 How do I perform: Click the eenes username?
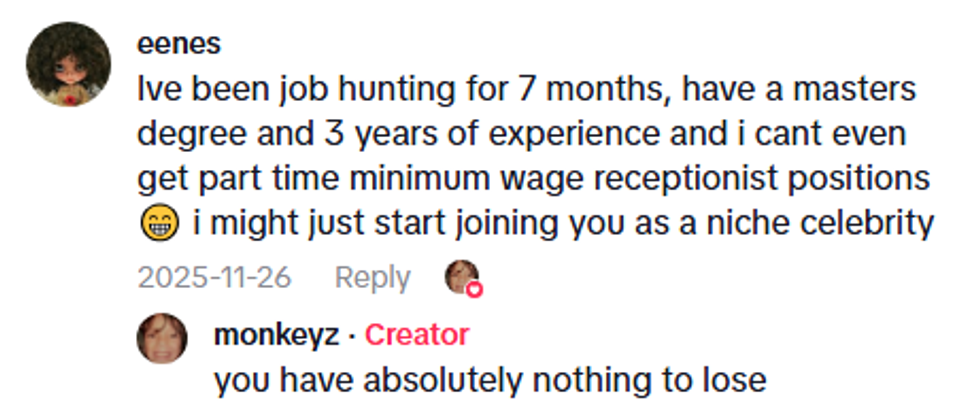pyautogui.click(x=178, y=44)
